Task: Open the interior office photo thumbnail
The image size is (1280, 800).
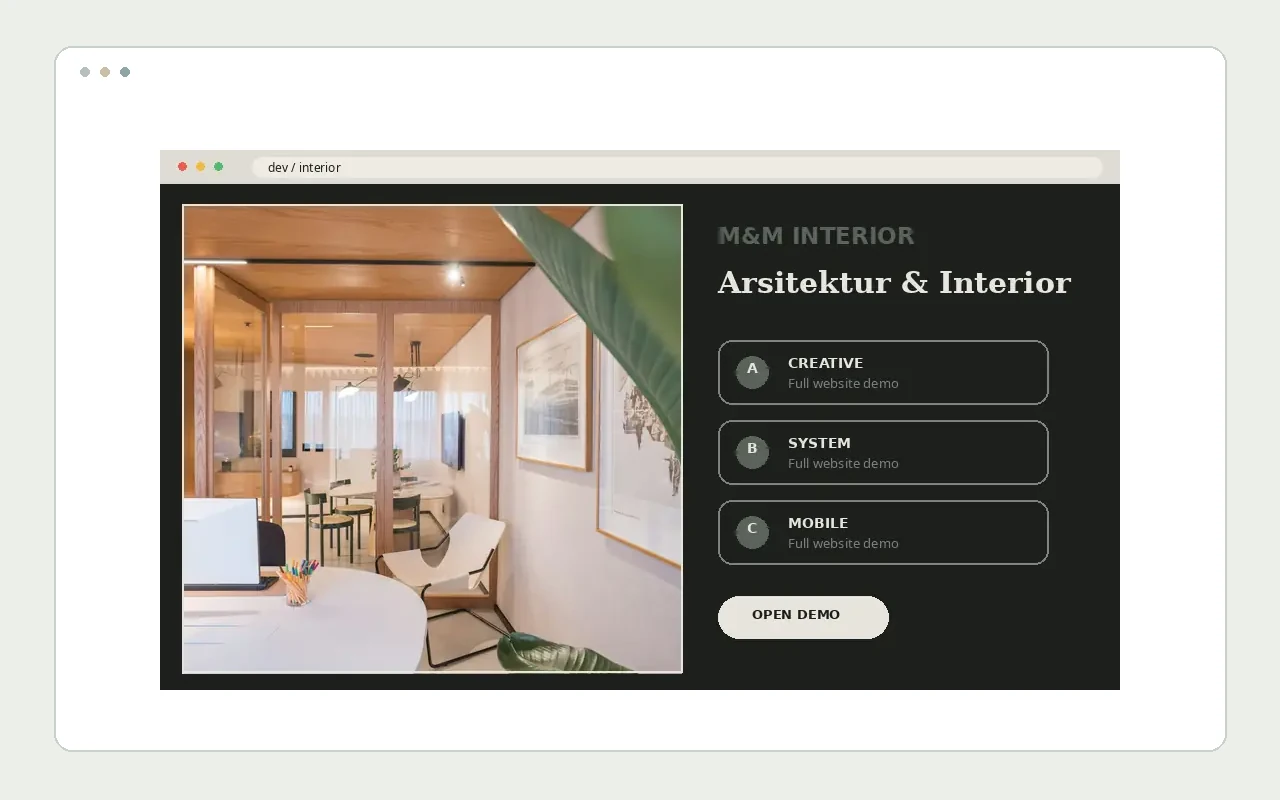Action: click(432, 439)
